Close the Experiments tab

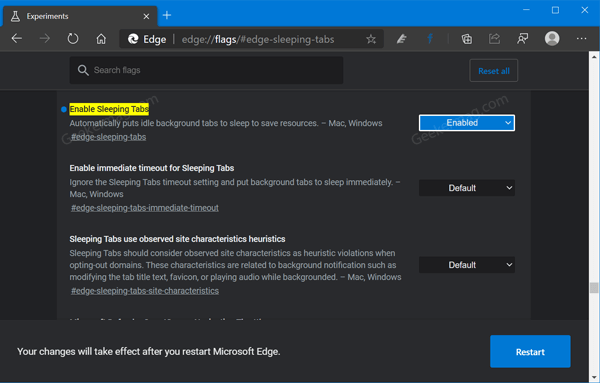(x=146, y=16)
